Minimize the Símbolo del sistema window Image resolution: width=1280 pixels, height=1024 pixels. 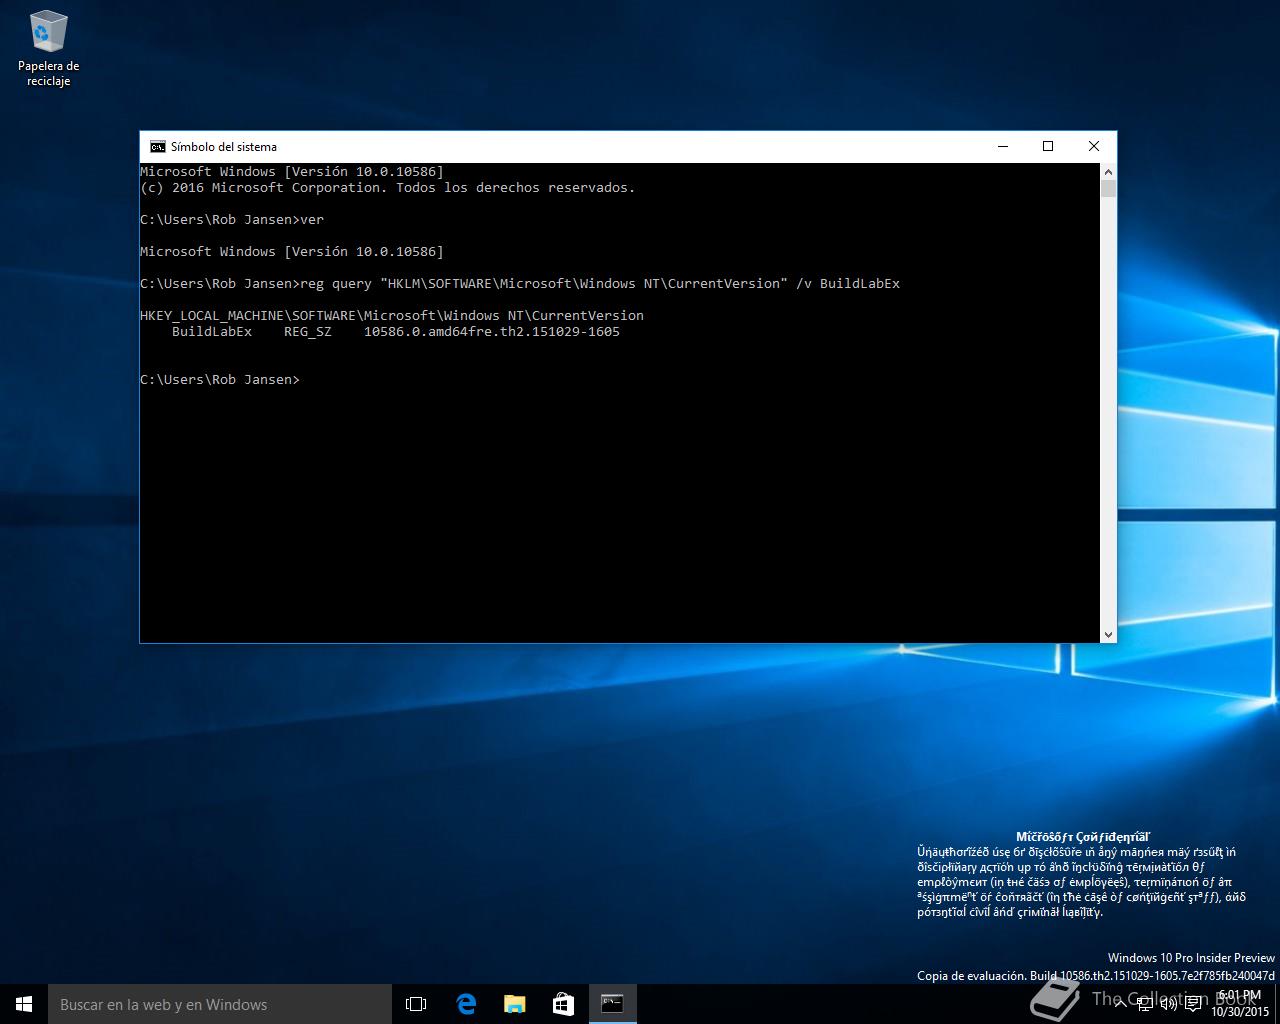[1003, 146]
